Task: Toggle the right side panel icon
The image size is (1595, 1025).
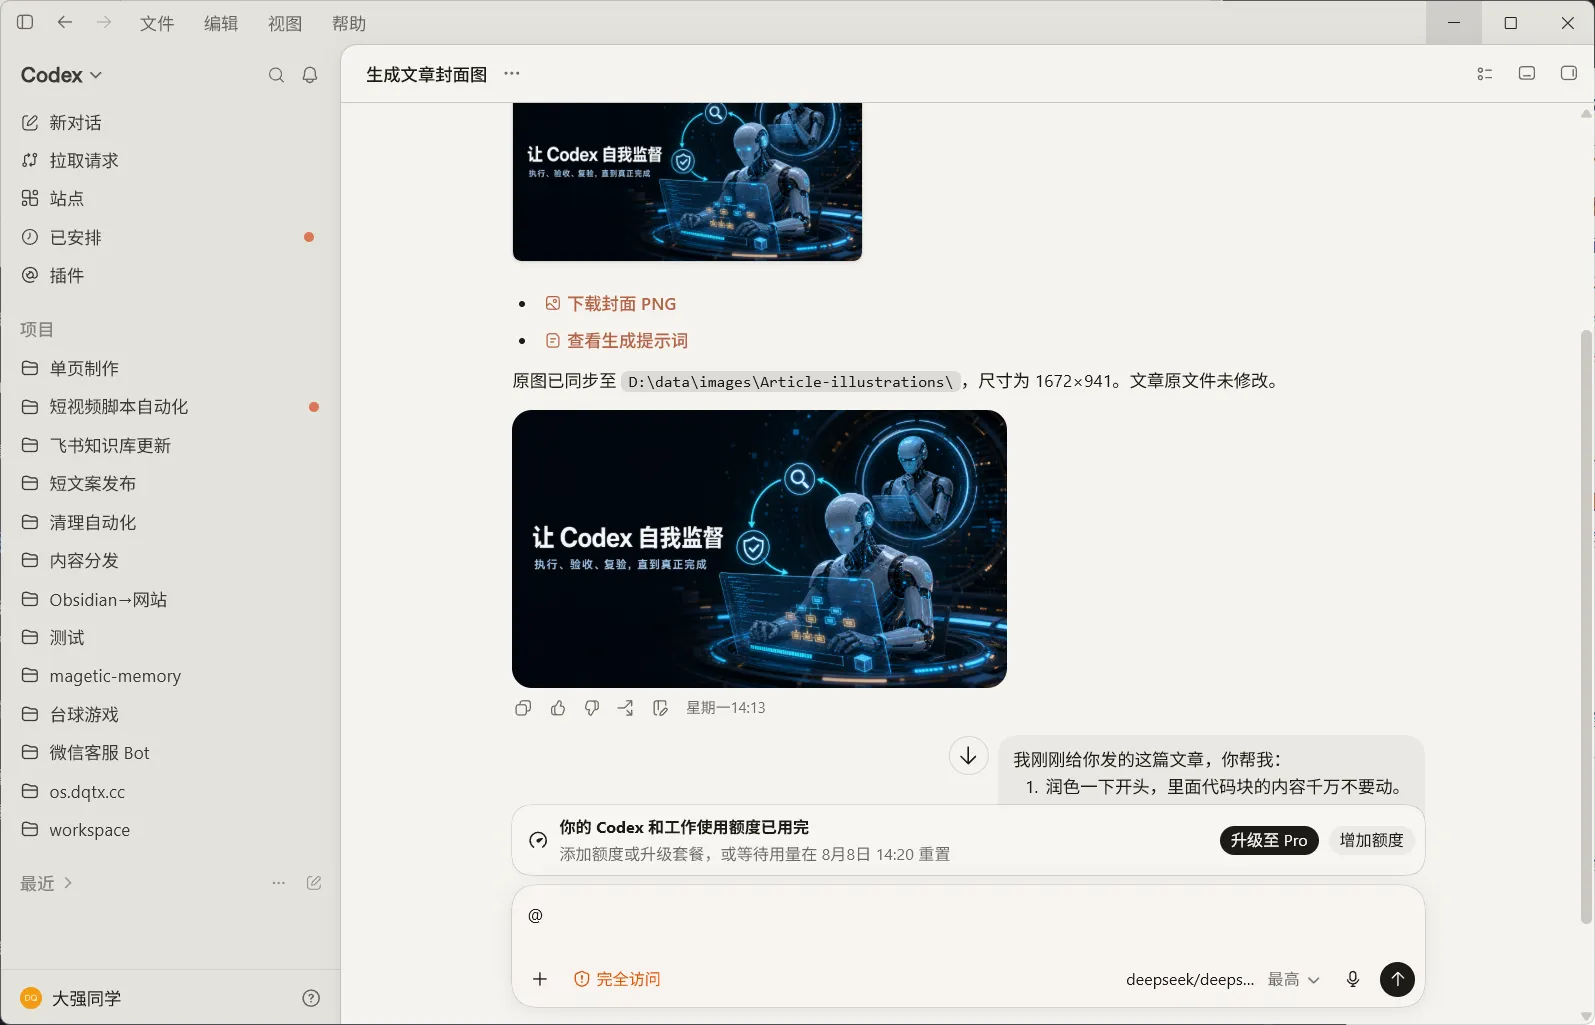Action: pos(1569,73)
